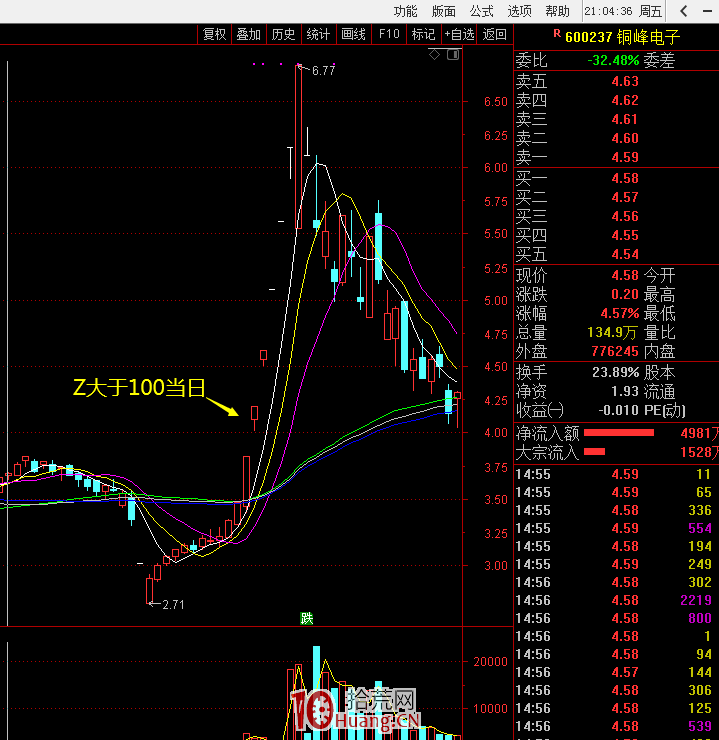Click 卖二 price 4.60

[x=625, y=138]
